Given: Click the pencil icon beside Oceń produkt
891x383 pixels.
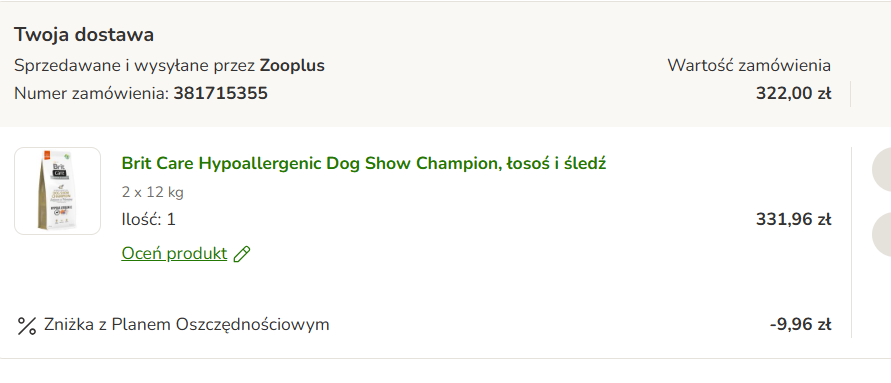Looking at the screenshot, I should pyautogui.click(x=242, y=254).
